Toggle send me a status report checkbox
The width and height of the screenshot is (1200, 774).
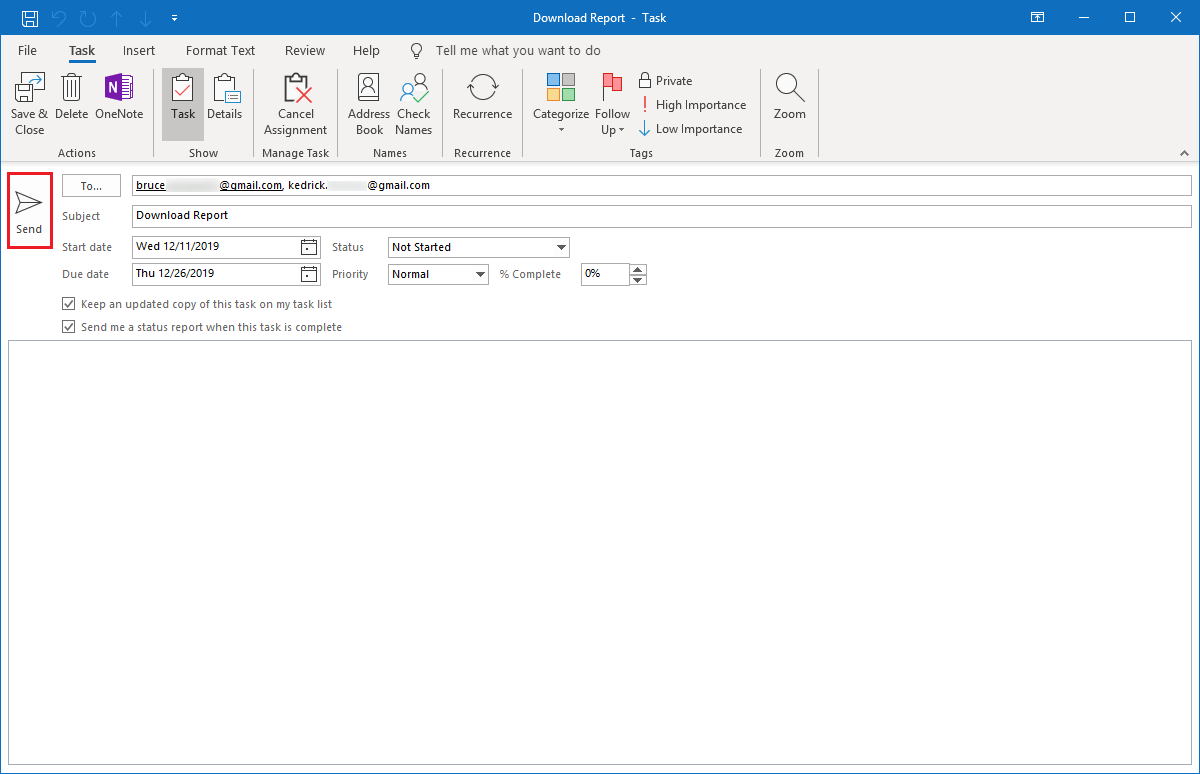[x=69, y=327]
